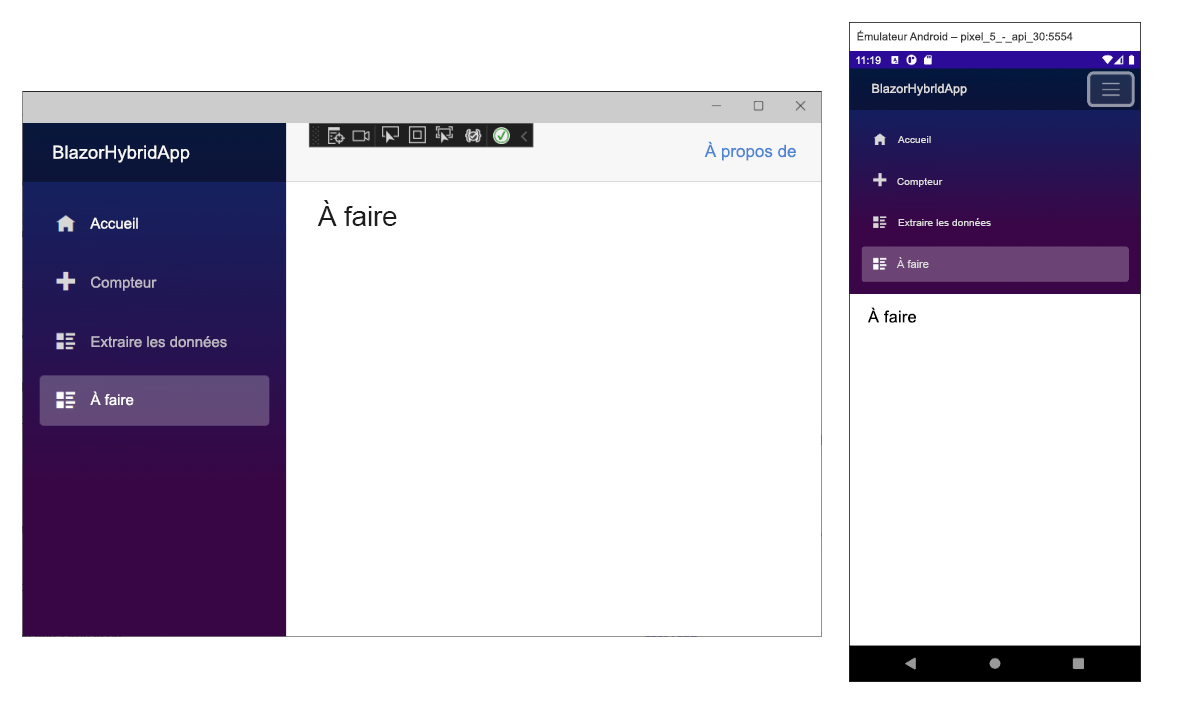Tap the home icon beside Accueil in emulator
1177x701 pixels.
click(x=880, y=140)
